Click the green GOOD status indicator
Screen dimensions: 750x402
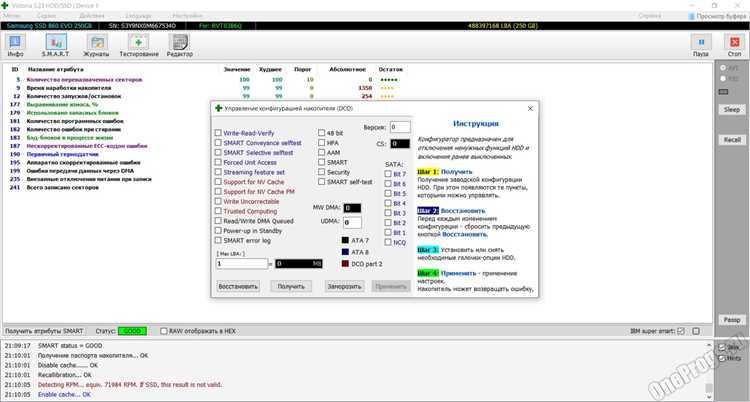pos(132,331)
